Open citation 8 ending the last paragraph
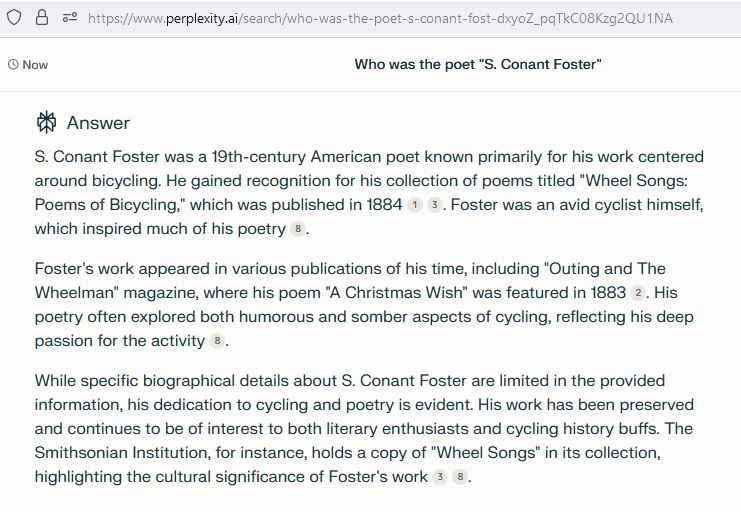This screenshot has width=741, height=512. pyautogui.click(x=459, y=477)
